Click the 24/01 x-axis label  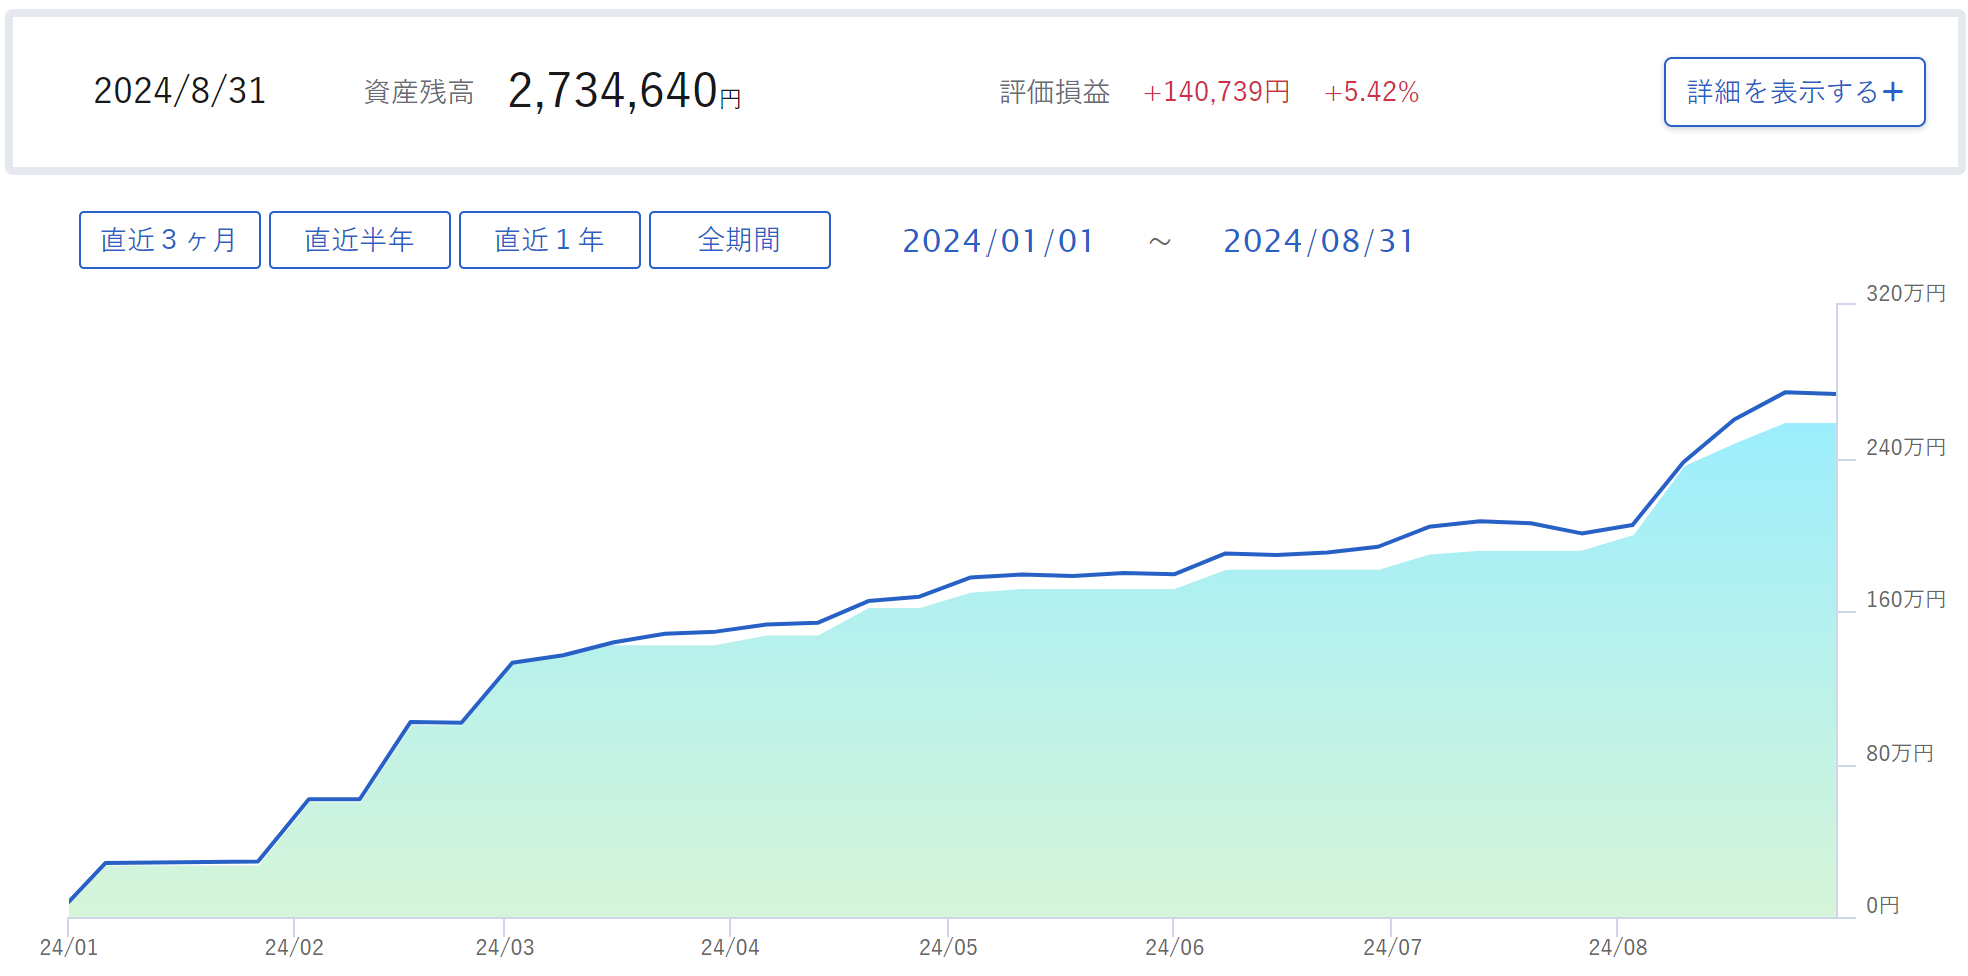click(69, 947)
